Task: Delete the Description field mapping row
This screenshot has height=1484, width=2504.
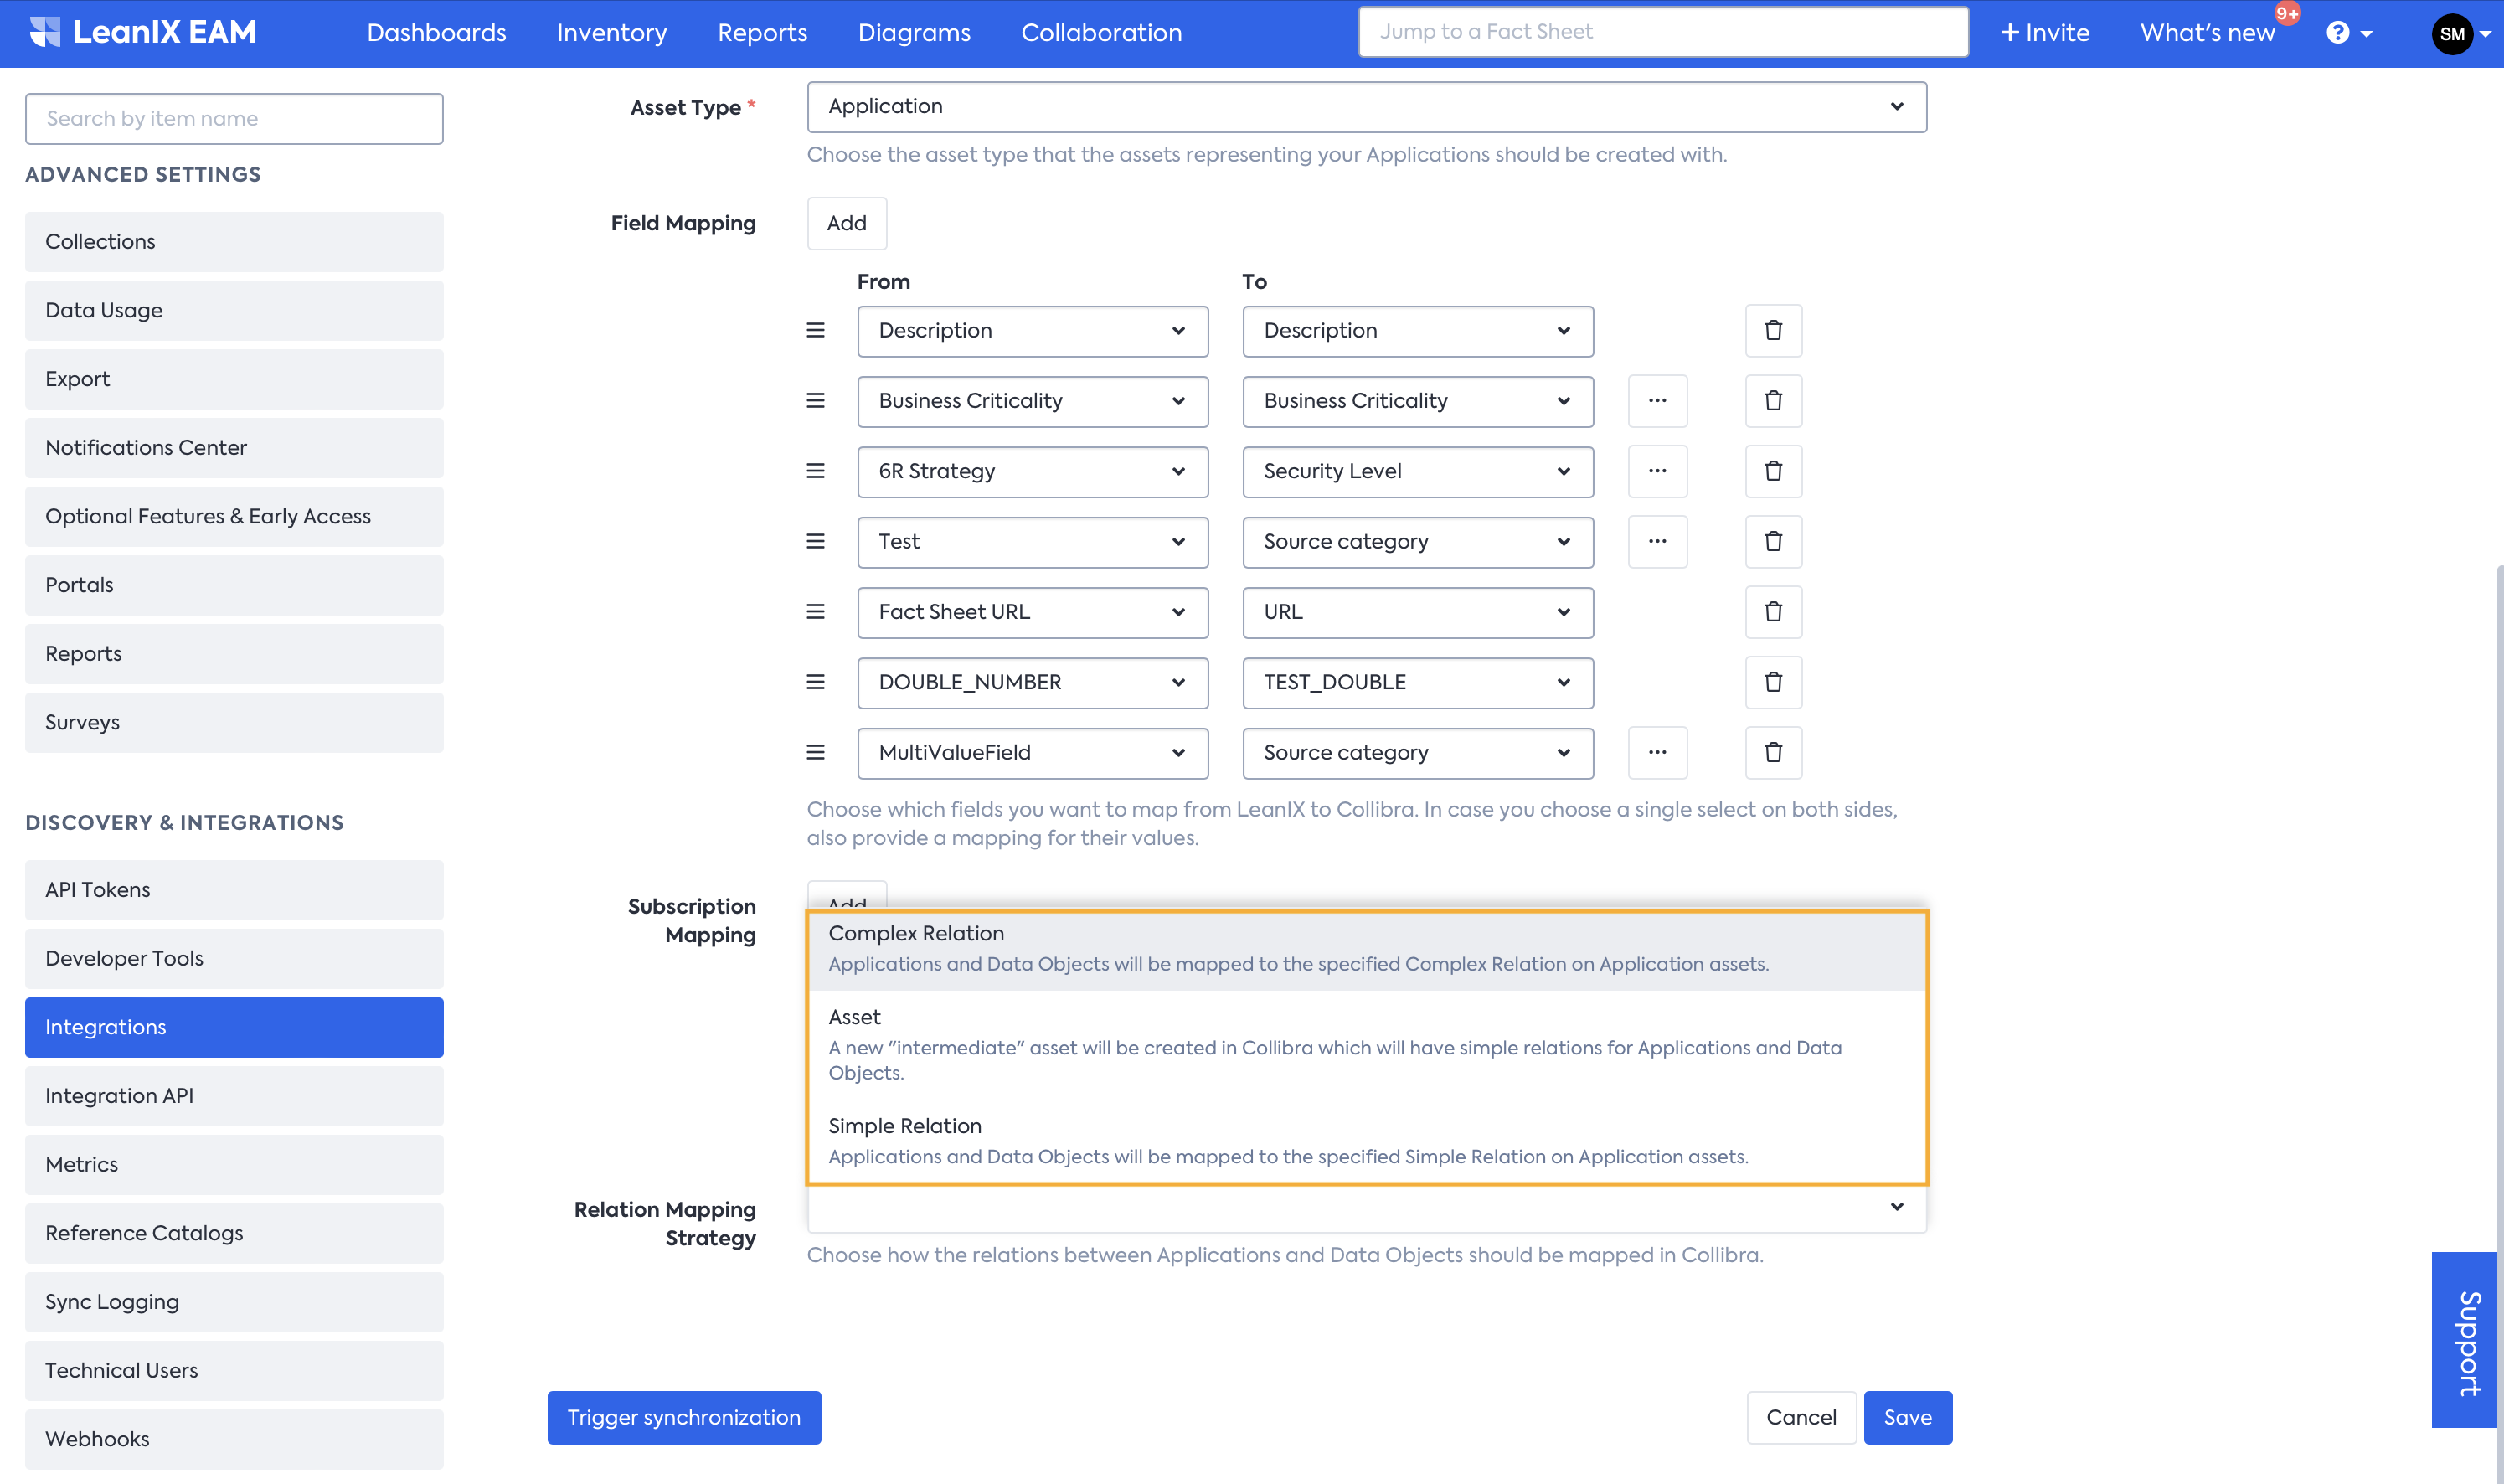Action: tap(1772, 331)
